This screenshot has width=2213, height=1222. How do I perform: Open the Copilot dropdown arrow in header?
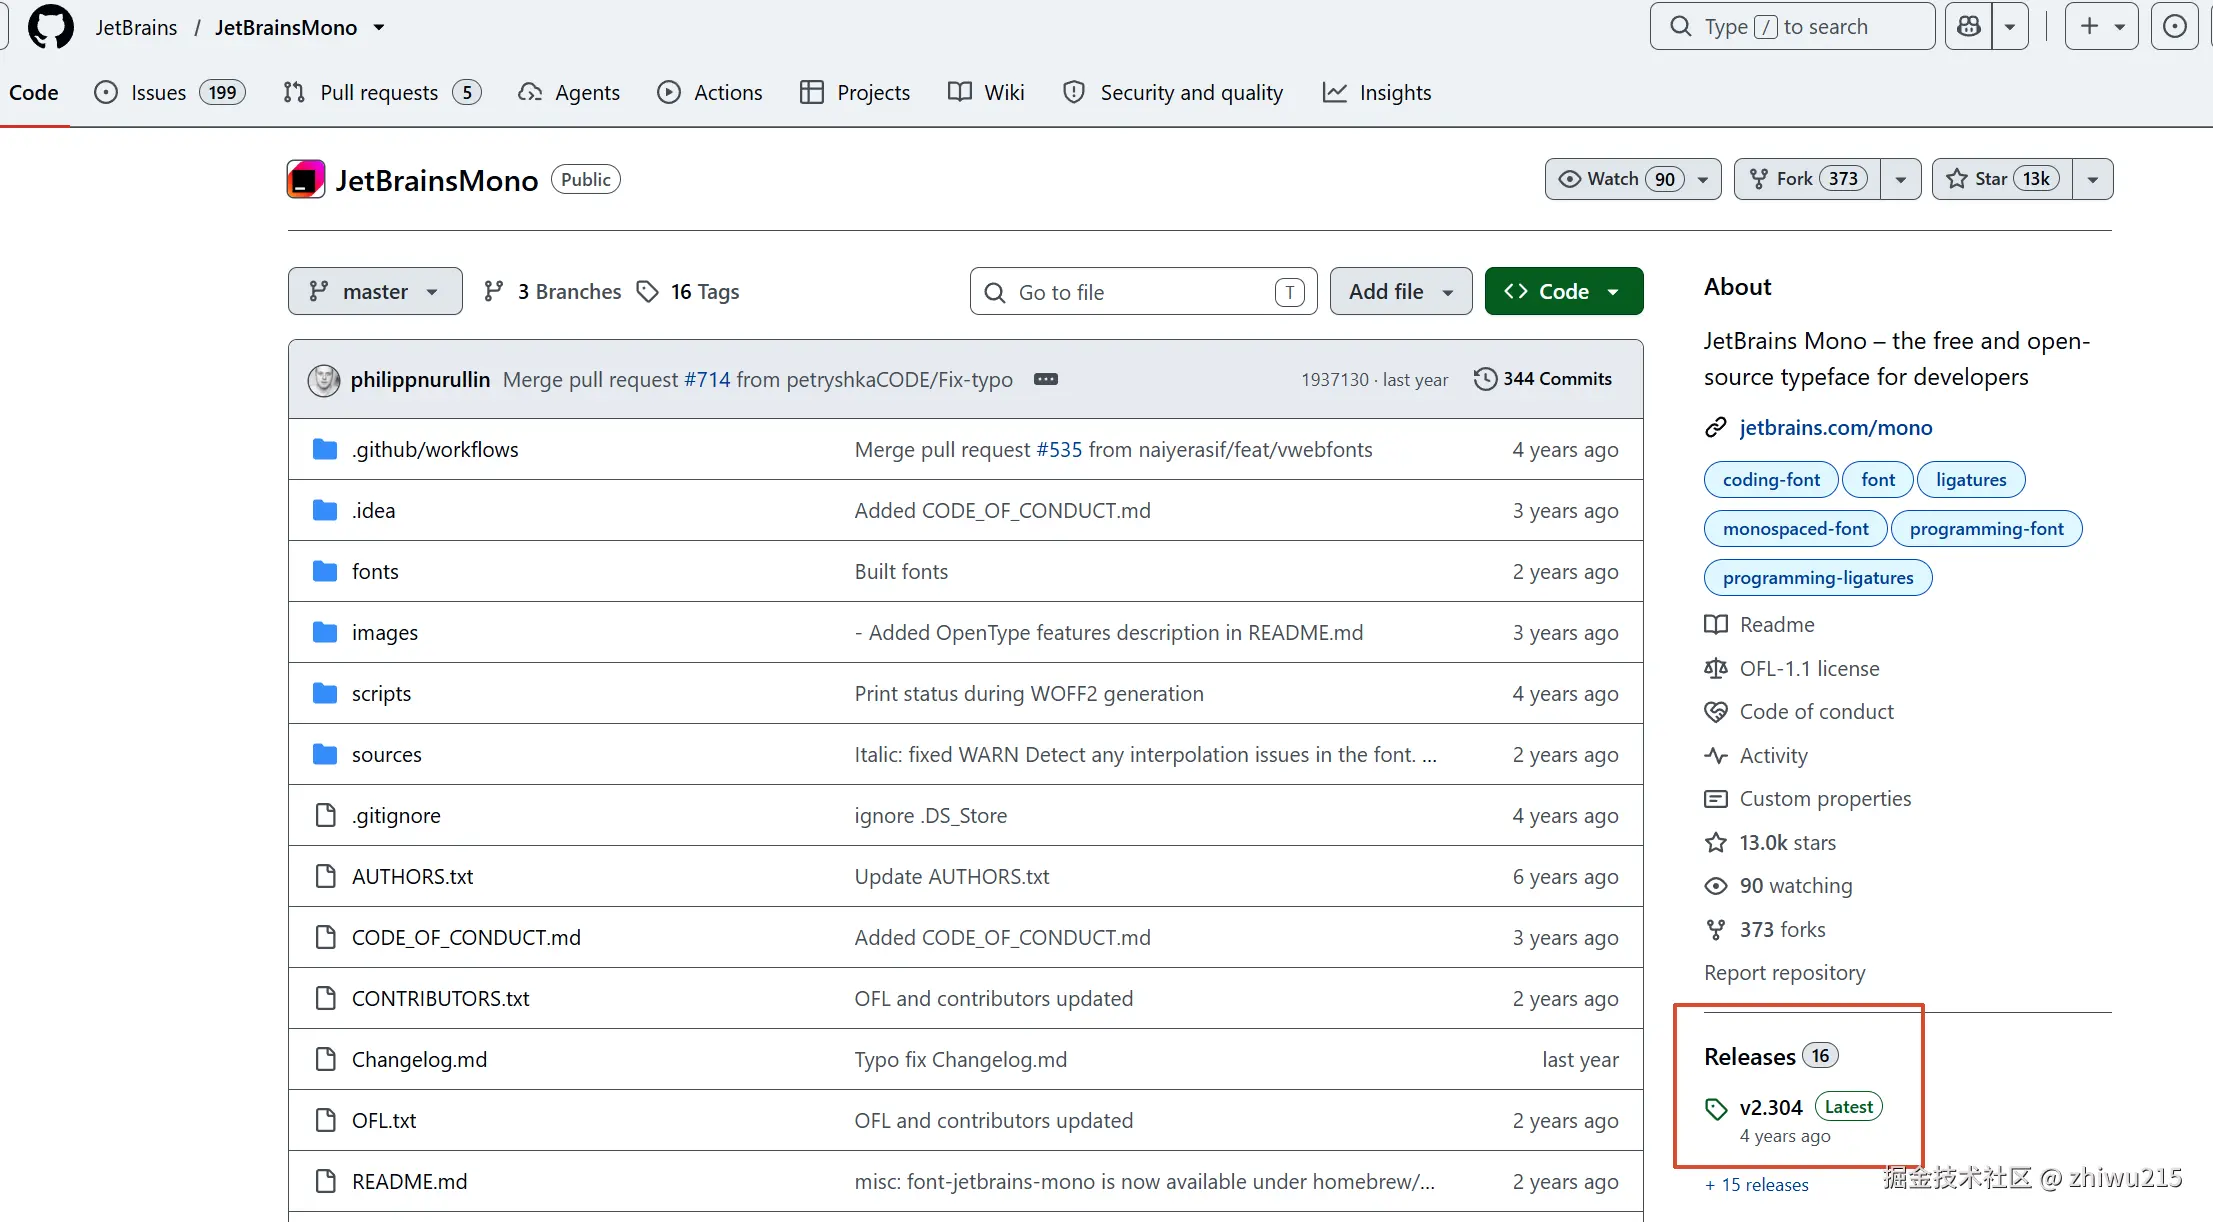click(x=2010, y=26)
